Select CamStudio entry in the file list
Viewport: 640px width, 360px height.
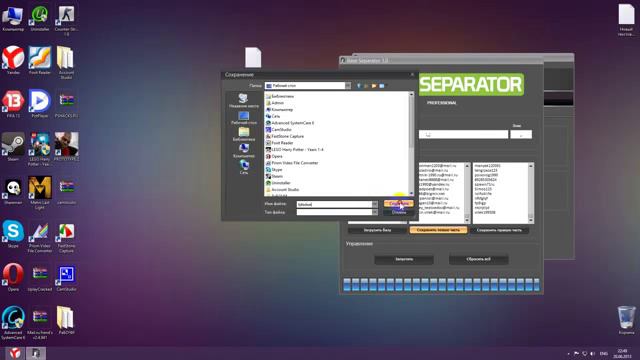279,129
